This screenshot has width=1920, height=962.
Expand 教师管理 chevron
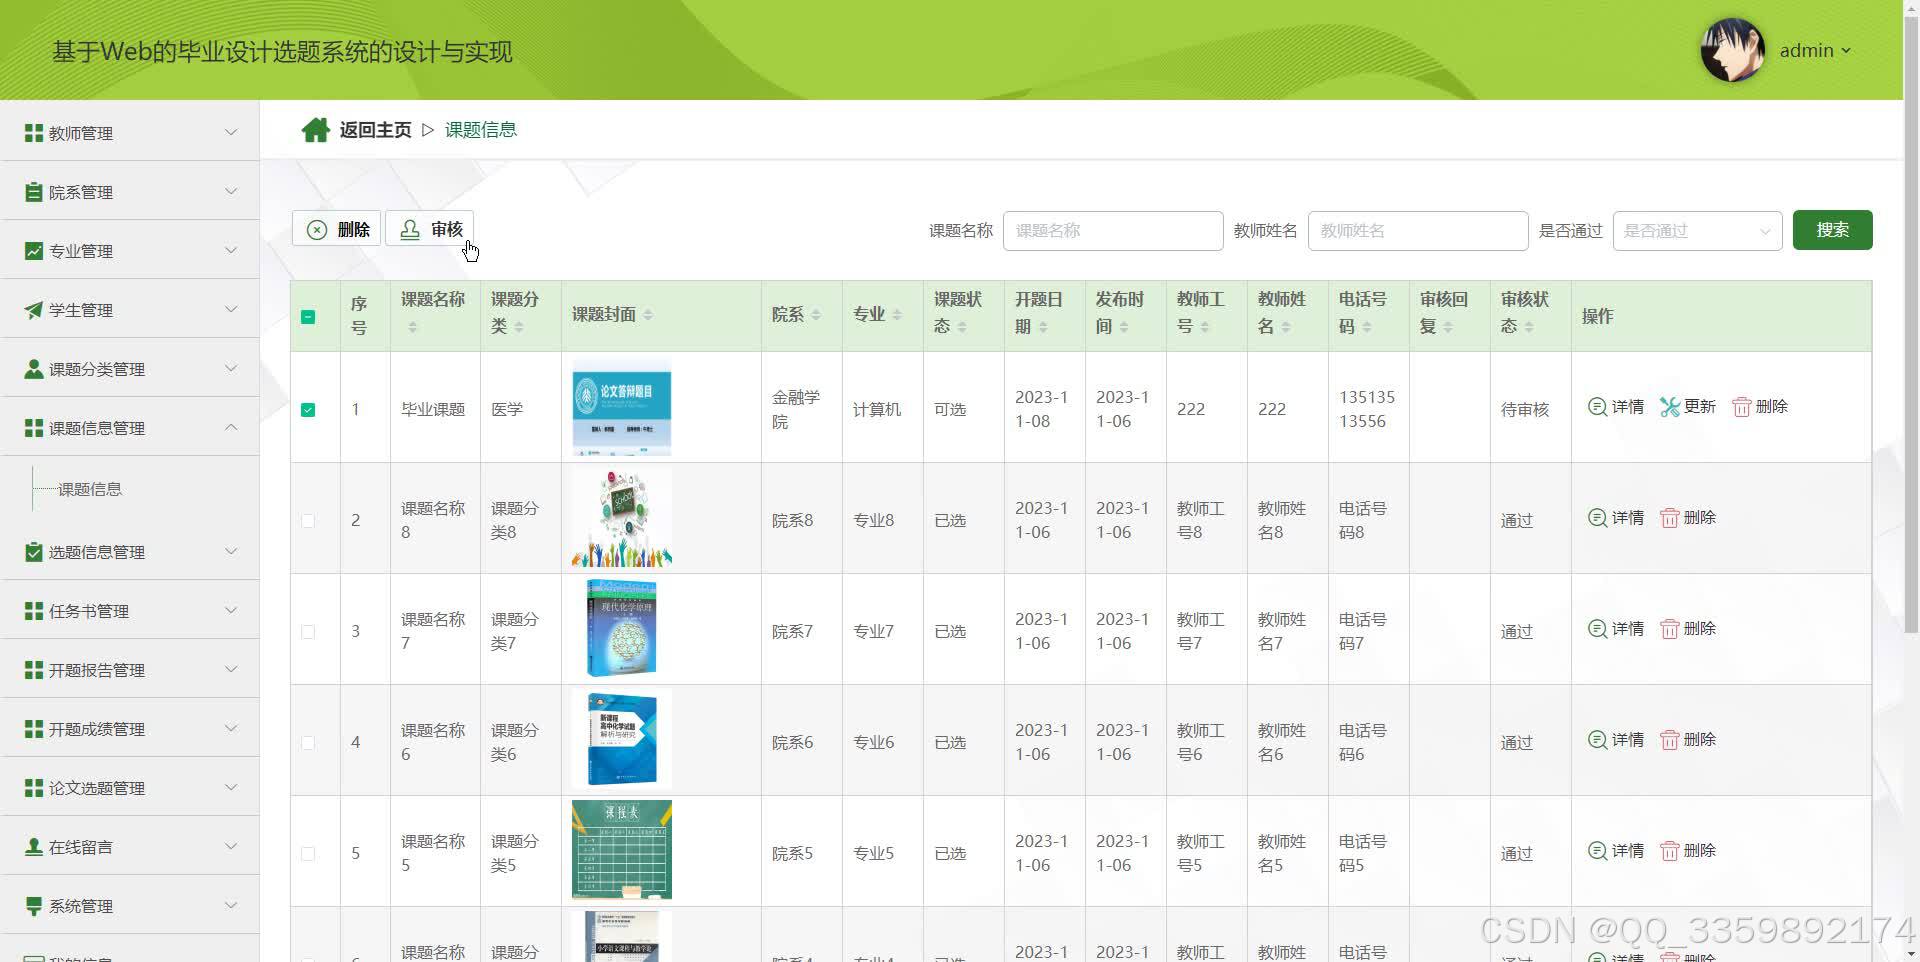(231, 133)
